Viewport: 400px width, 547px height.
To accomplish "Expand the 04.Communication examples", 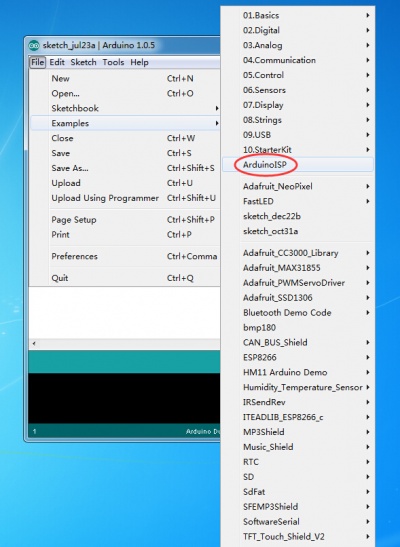I will (298, 60).
